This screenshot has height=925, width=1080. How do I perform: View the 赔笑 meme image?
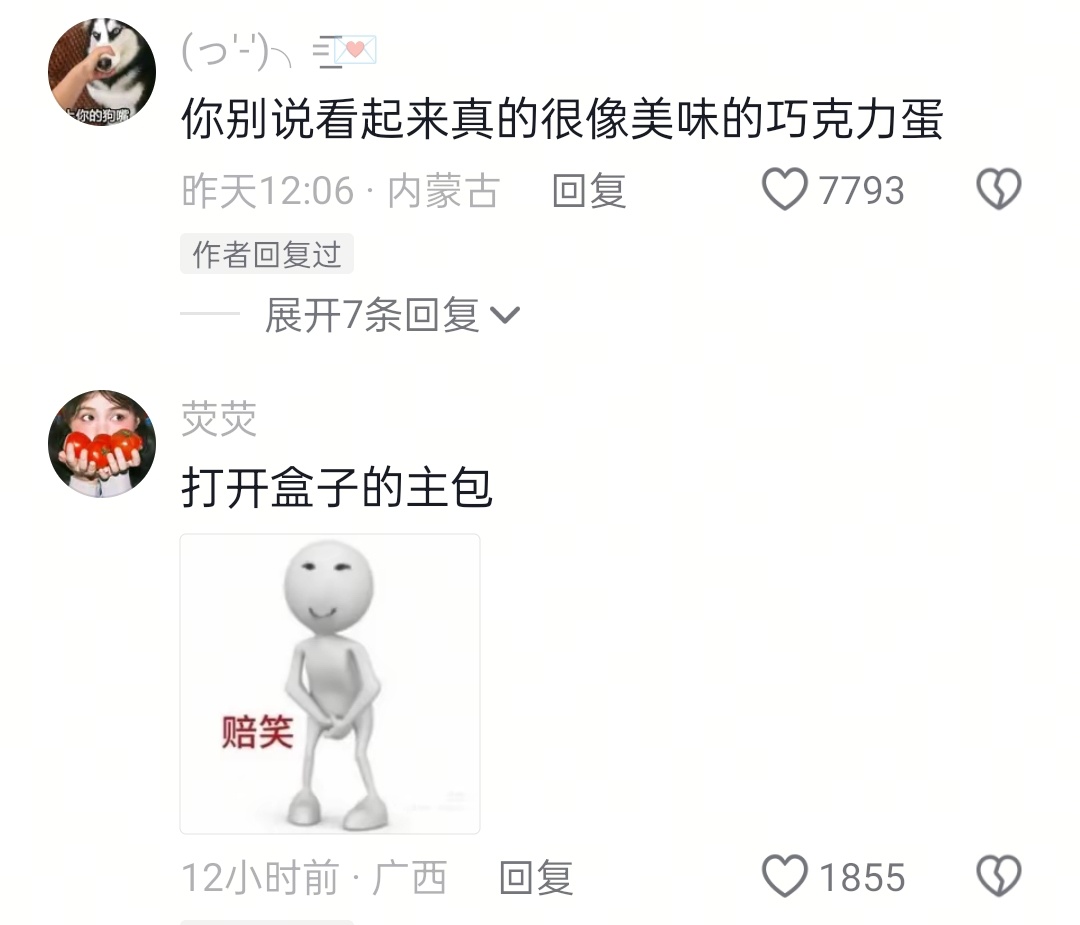click(x=330, y=684)
